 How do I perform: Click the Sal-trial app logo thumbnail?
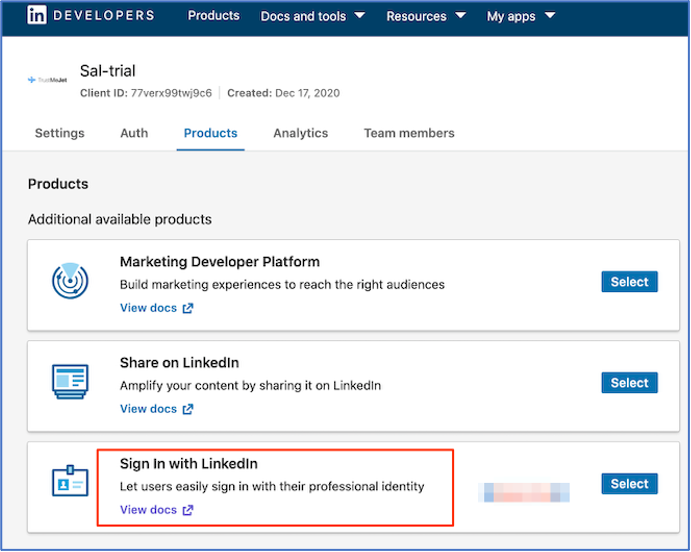coord(48,80)
